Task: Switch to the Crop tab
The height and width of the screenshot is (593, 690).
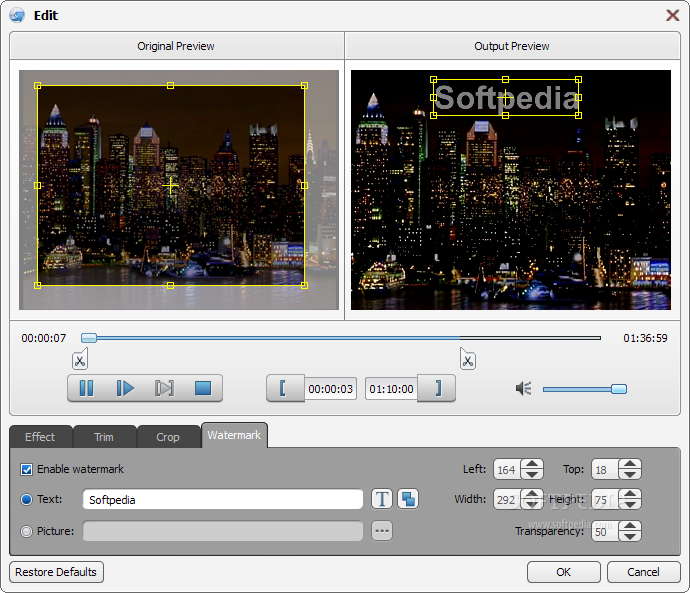Action: 168,437
